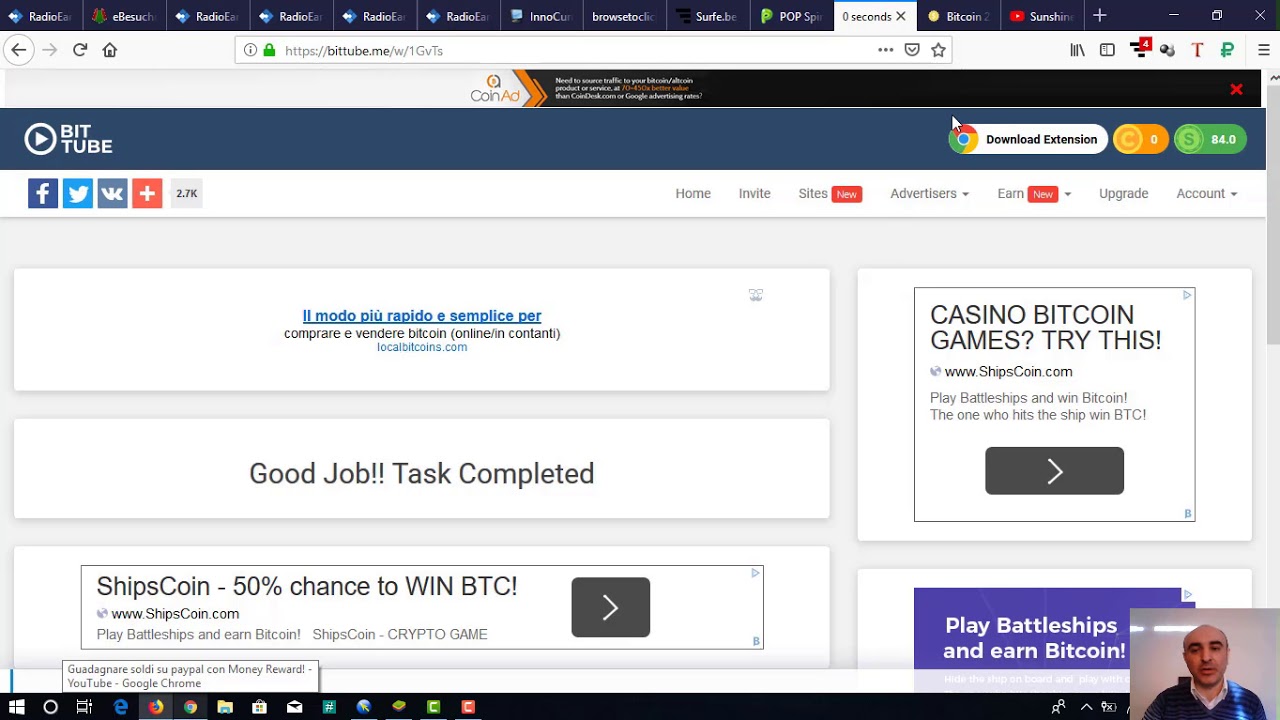The width and height of the screenshot is (1280, 720).
Task: Toggle the Firefox sidebar view
Action: (x=1107, y=50)
